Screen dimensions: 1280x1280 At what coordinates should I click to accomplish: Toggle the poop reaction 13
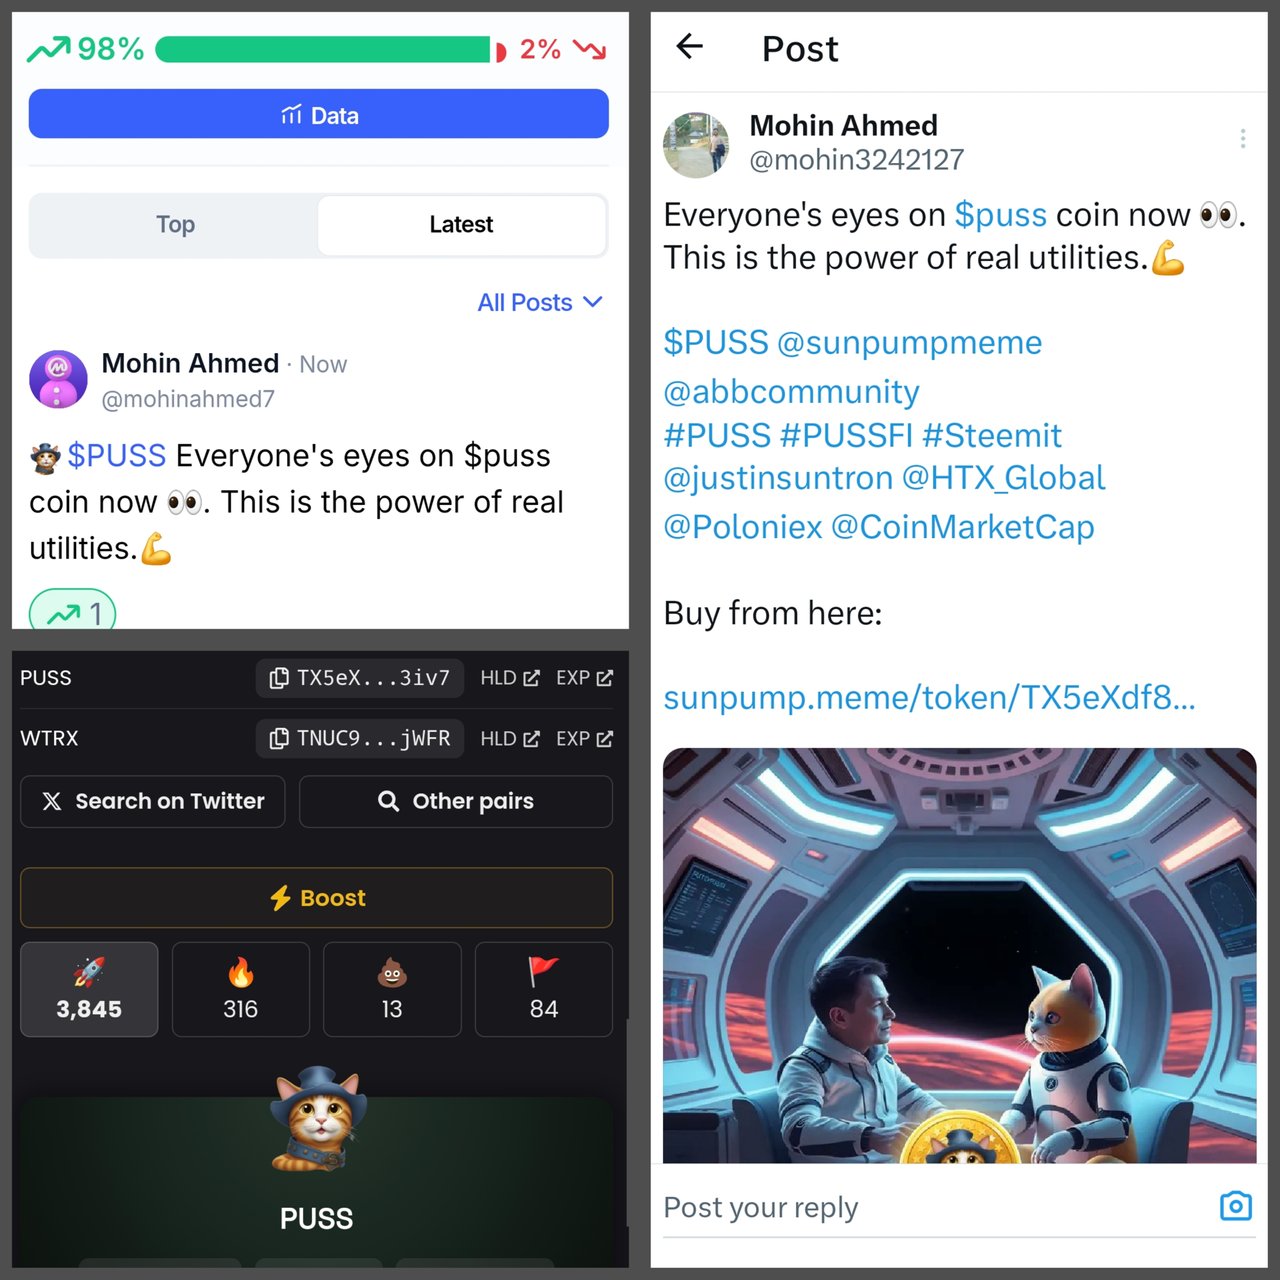392,989
